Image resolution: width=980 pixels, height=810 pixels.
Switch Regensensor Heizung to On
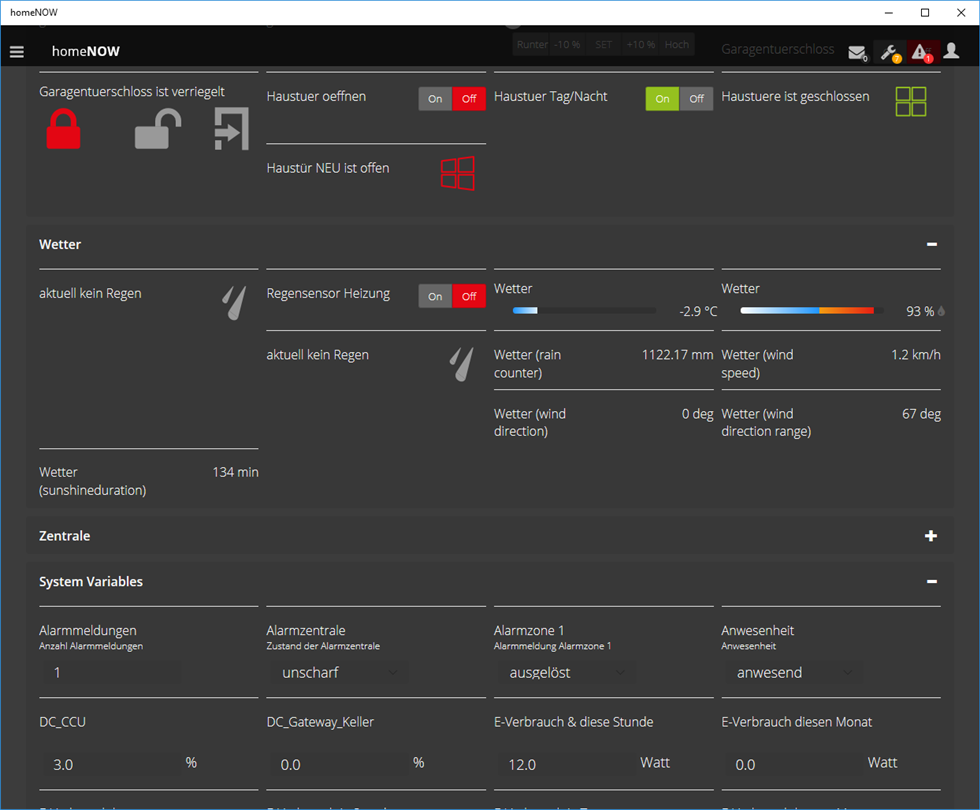click(x=435, y=296)
